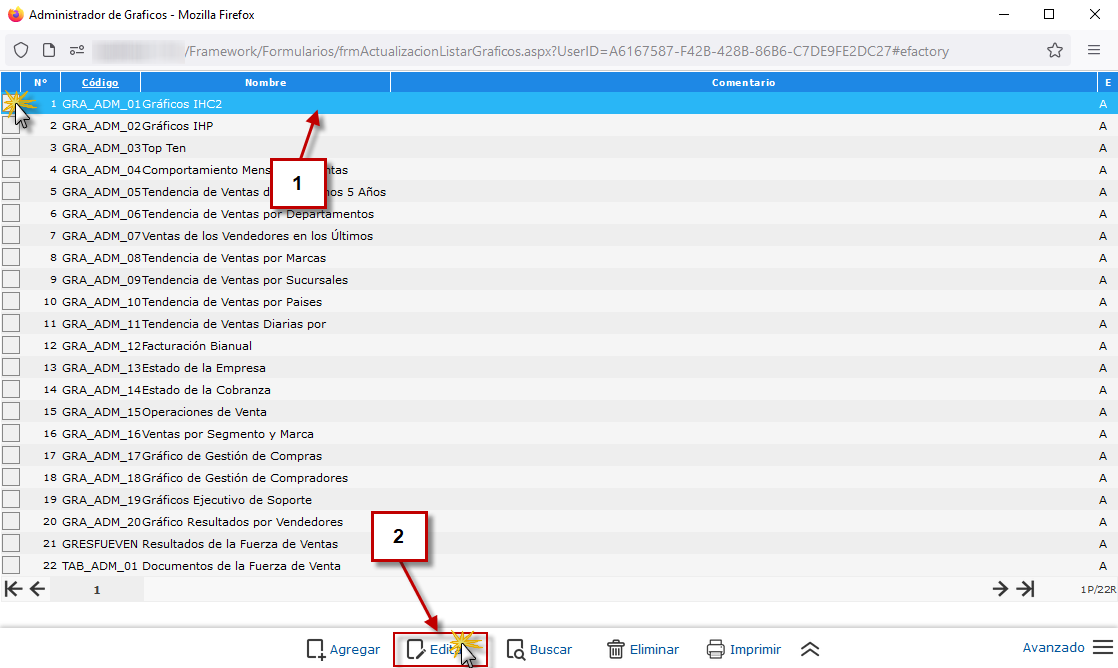The width and height of the screenshot is (1118, 668).
Task: Go to last page arrow
Action: click(x=1025, y=589)
